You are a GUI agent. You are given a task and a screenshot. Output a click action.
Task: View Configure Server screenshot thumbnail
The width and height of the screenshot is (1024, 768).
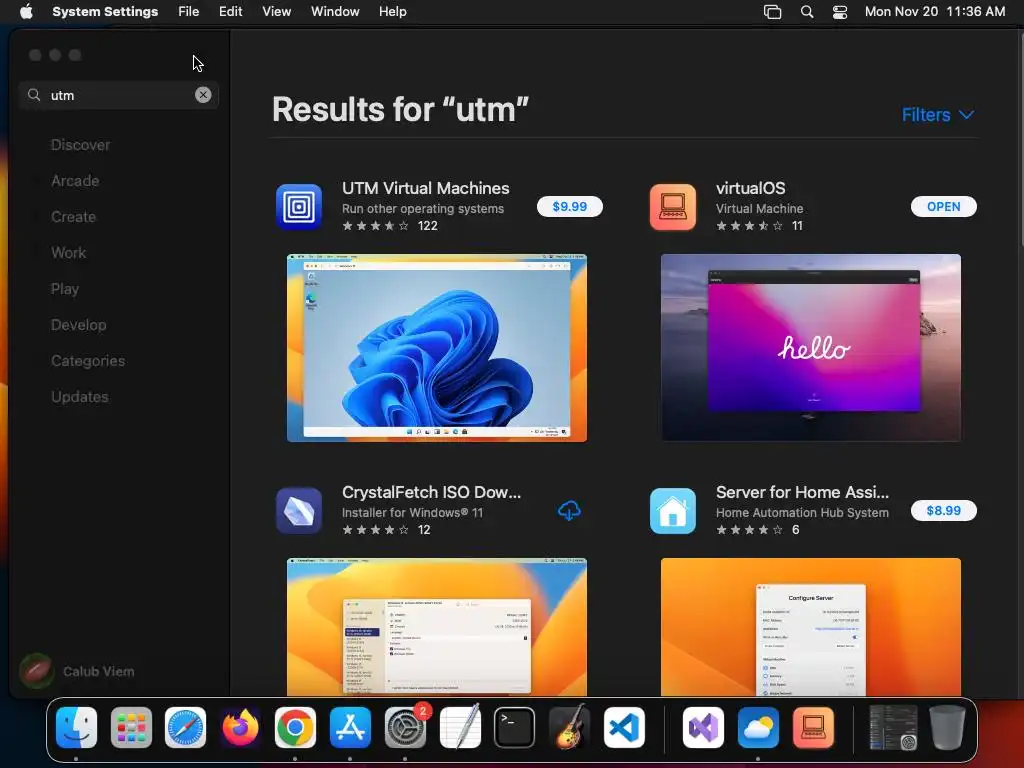click(x=810, y=627)
